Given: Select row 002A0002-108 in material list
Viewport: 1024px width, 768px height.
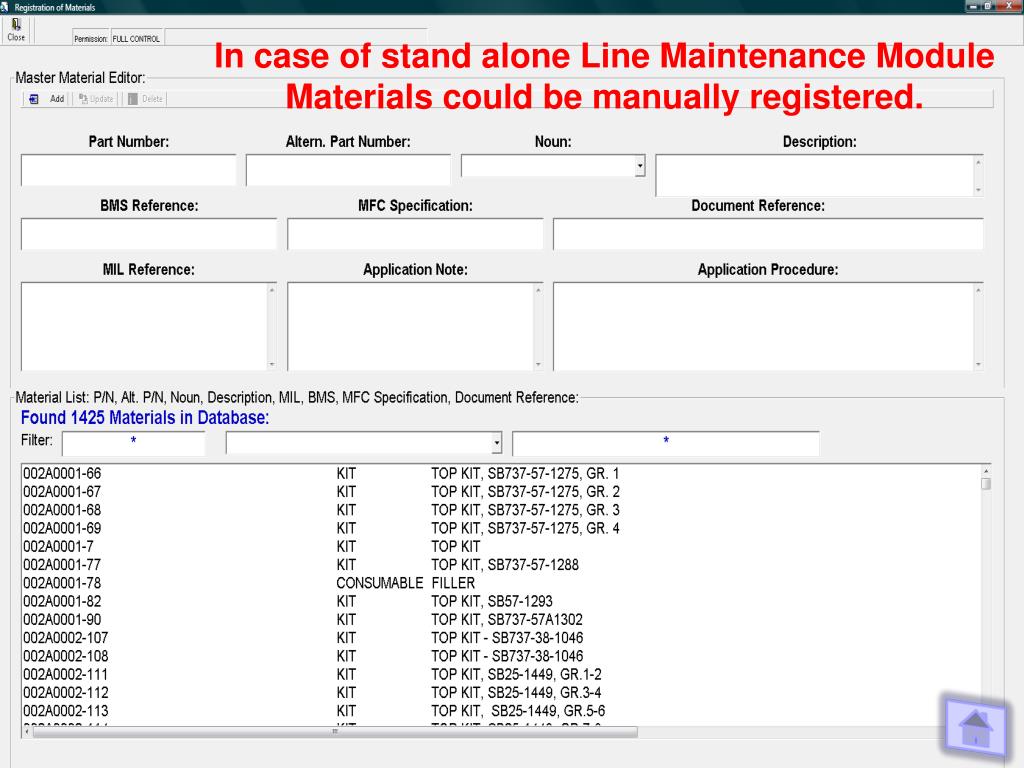Looking at the screenshot, I should pos(501,656).
